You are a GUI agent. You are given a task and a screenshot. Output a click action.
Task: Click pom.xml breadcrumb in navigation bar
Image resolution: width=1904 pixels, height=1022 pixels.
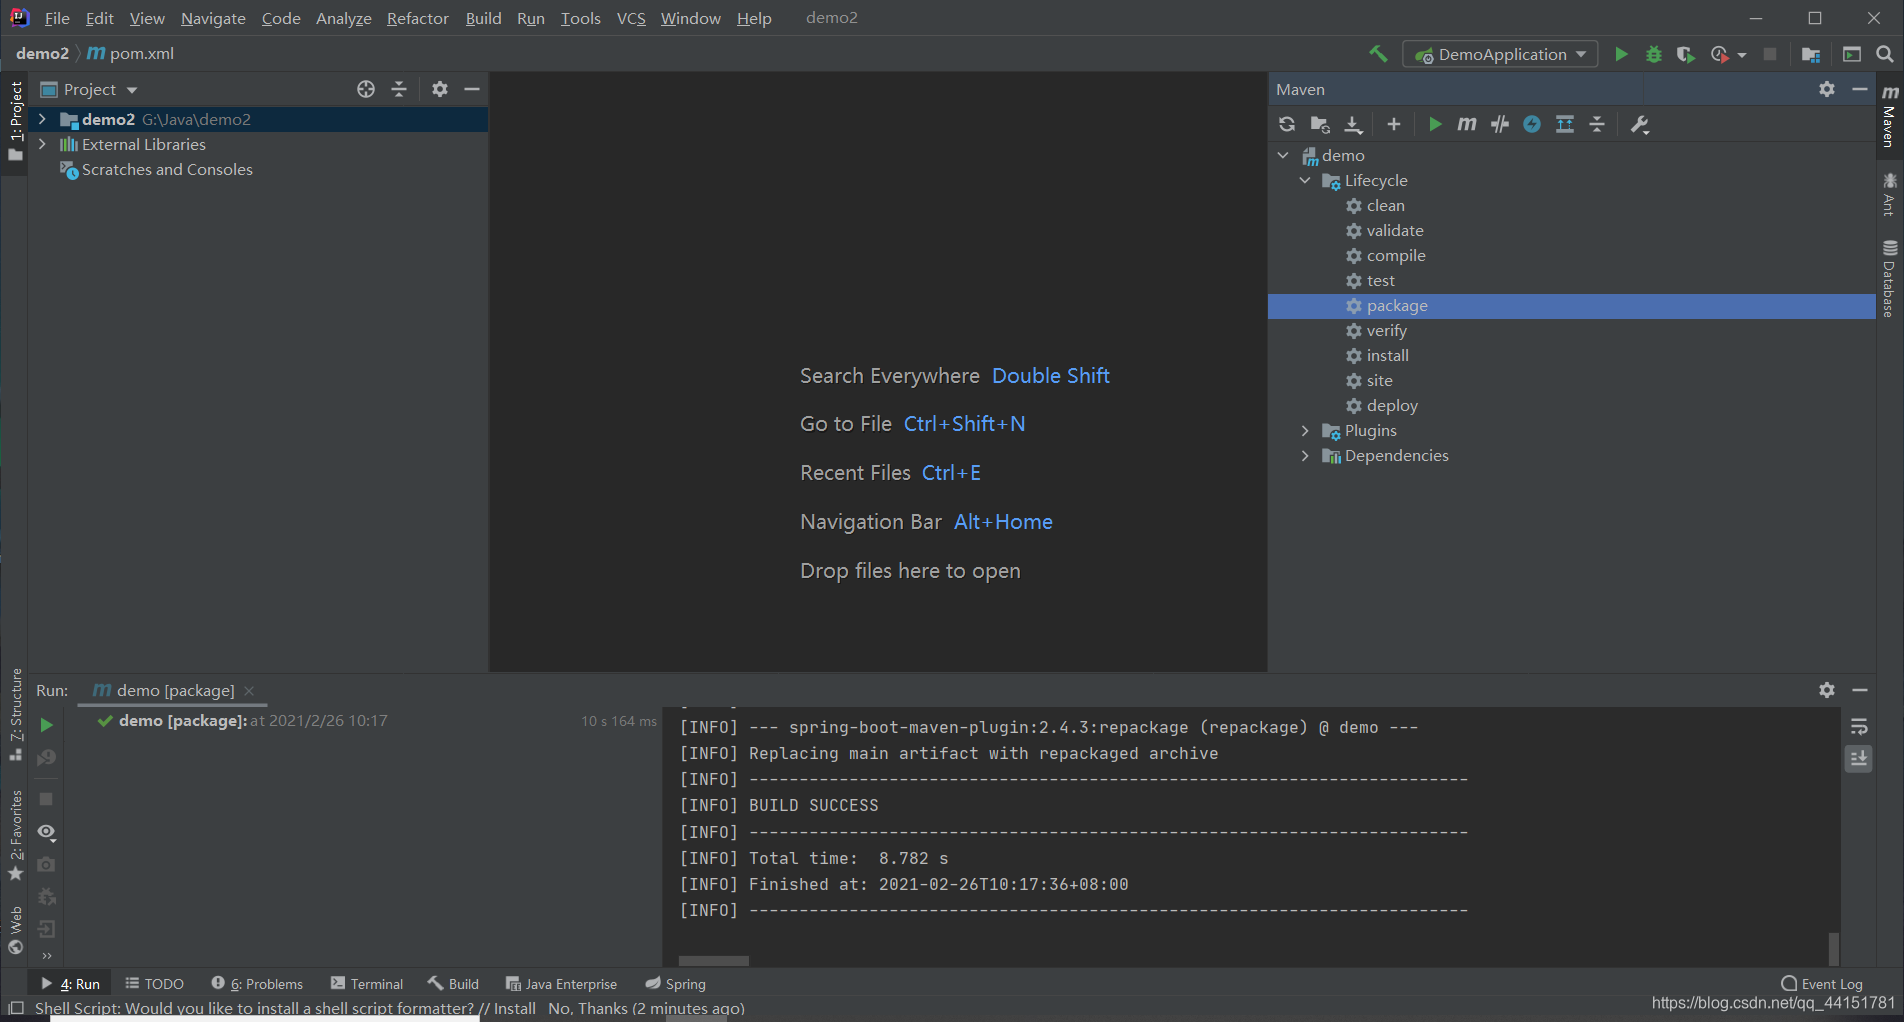(130, 53)
